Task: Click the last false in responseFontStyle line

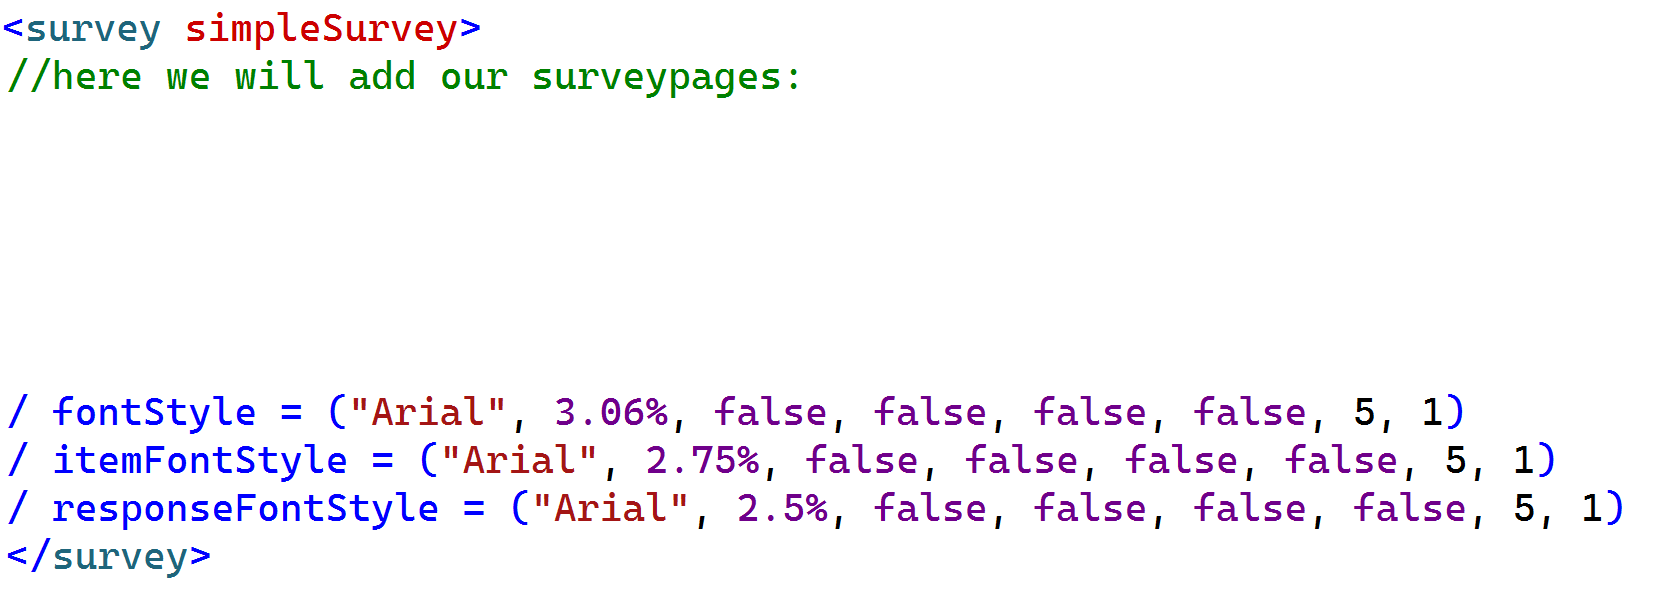Action: click(1409, 508)
